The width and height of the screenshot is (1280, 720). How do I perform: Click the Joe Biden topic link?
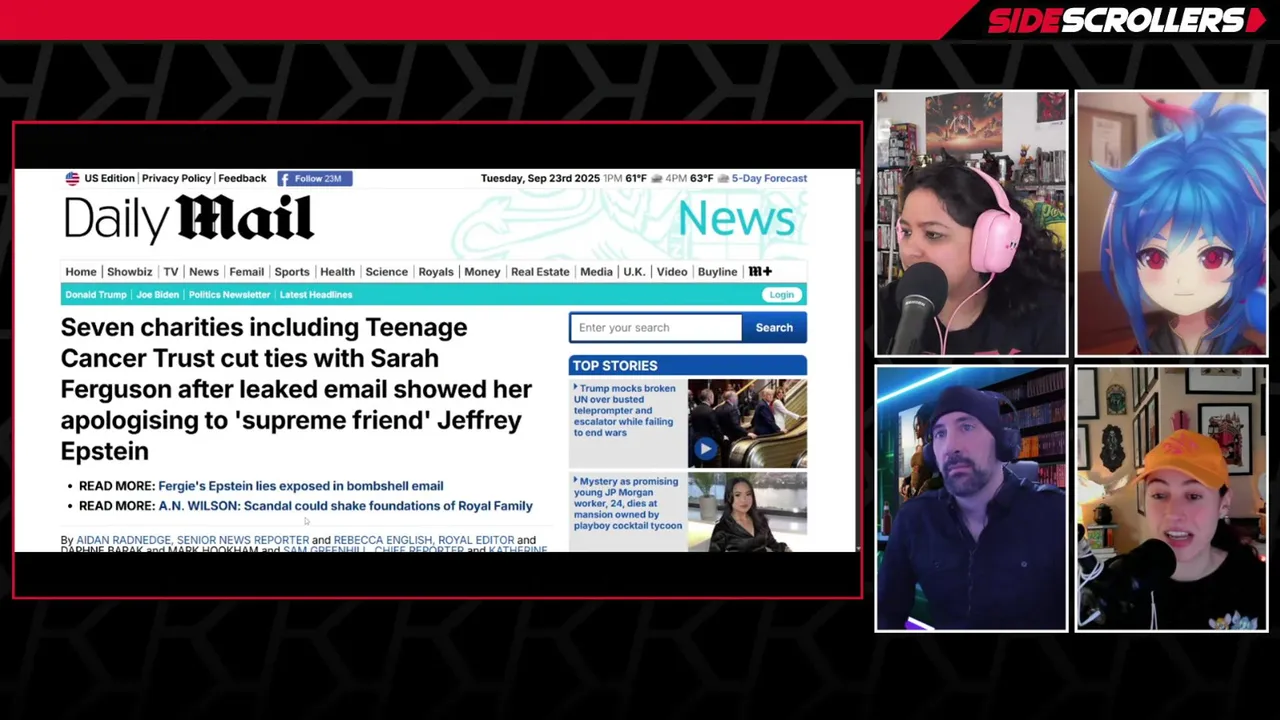158,295
